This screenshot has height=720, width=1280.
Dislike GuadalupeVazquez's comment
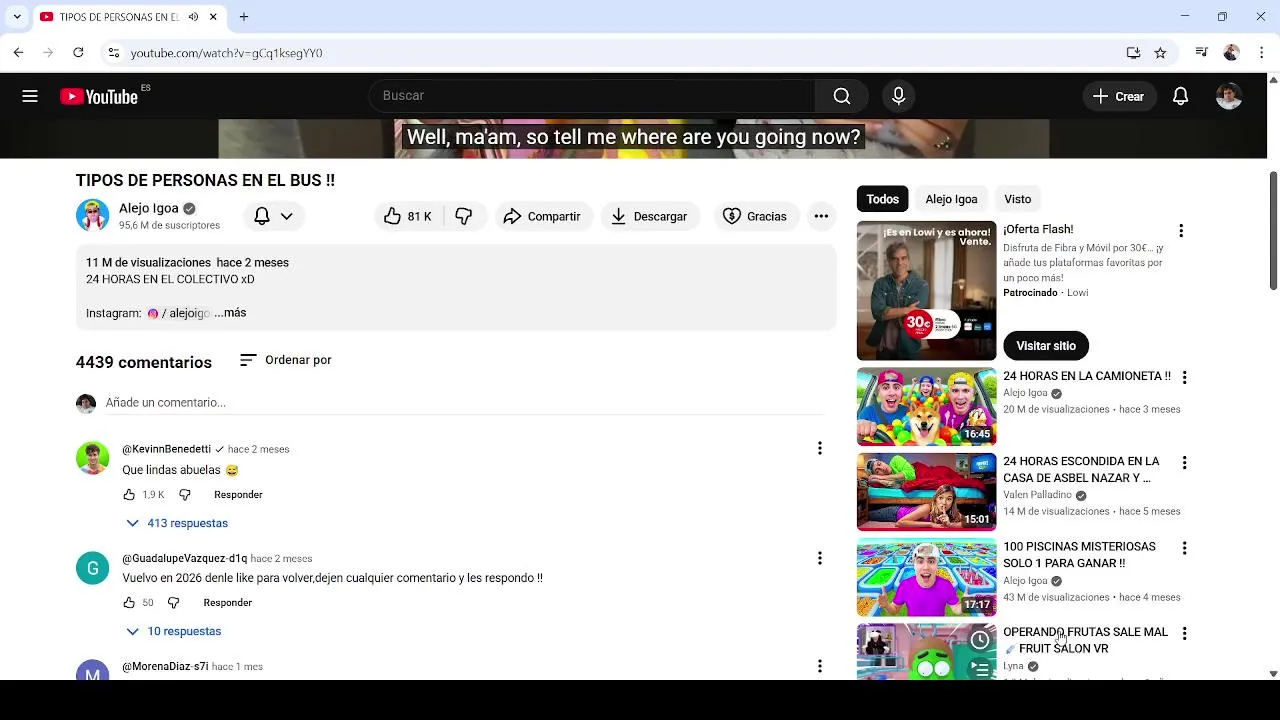click(x=173, y=603)
